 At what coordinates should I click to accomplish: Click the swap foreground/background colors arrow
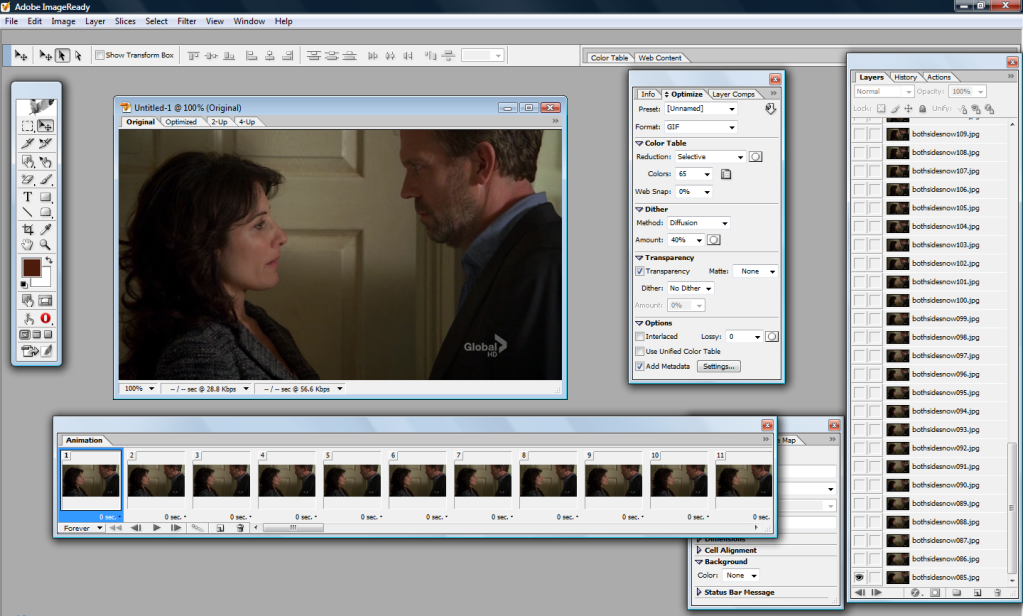click(x=49, y=260)
